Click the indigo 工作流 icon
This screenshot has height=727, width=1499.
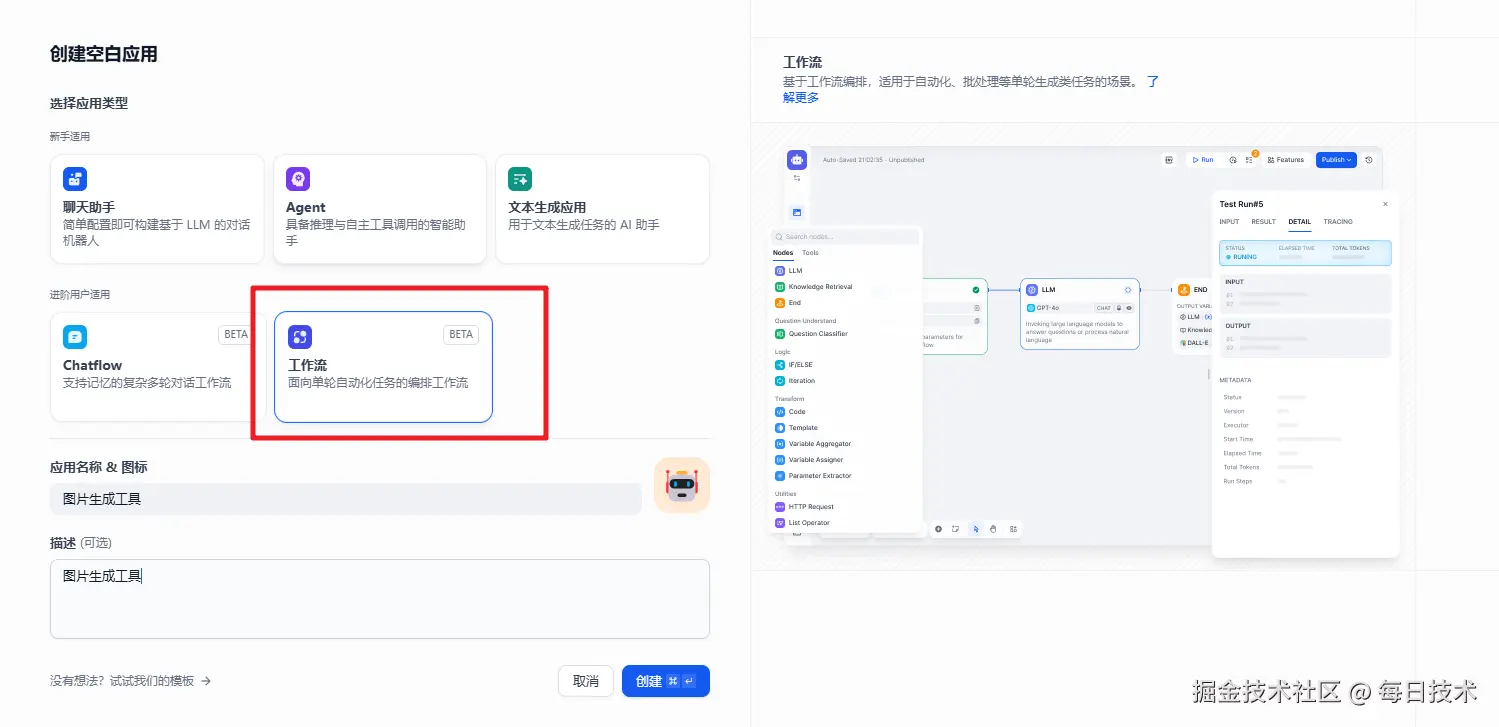tap(300, 337)
